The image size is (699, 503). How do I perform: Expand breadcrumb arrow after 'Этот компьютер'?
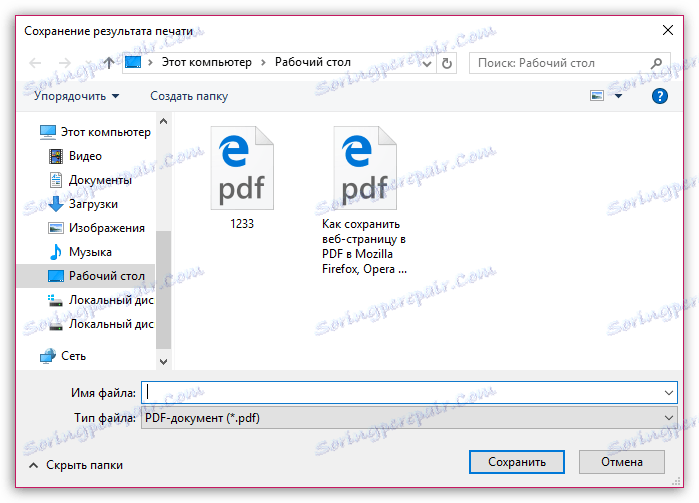[x=263, y=62]
